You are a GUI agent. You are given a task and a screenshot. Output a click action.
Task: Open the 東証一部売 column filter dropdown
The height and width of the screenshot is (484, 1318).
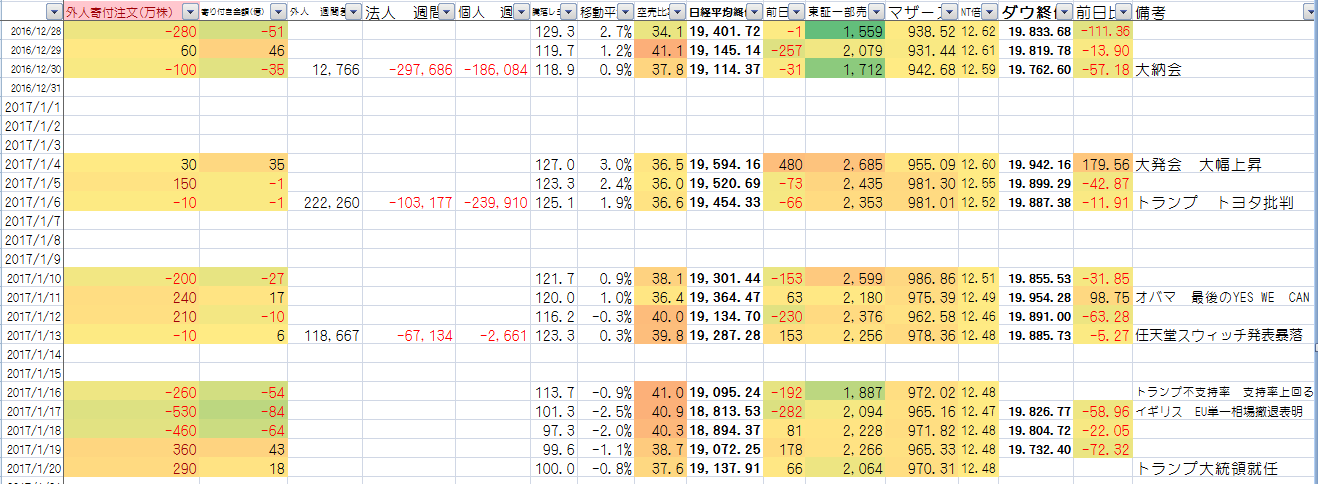[876, 12]
